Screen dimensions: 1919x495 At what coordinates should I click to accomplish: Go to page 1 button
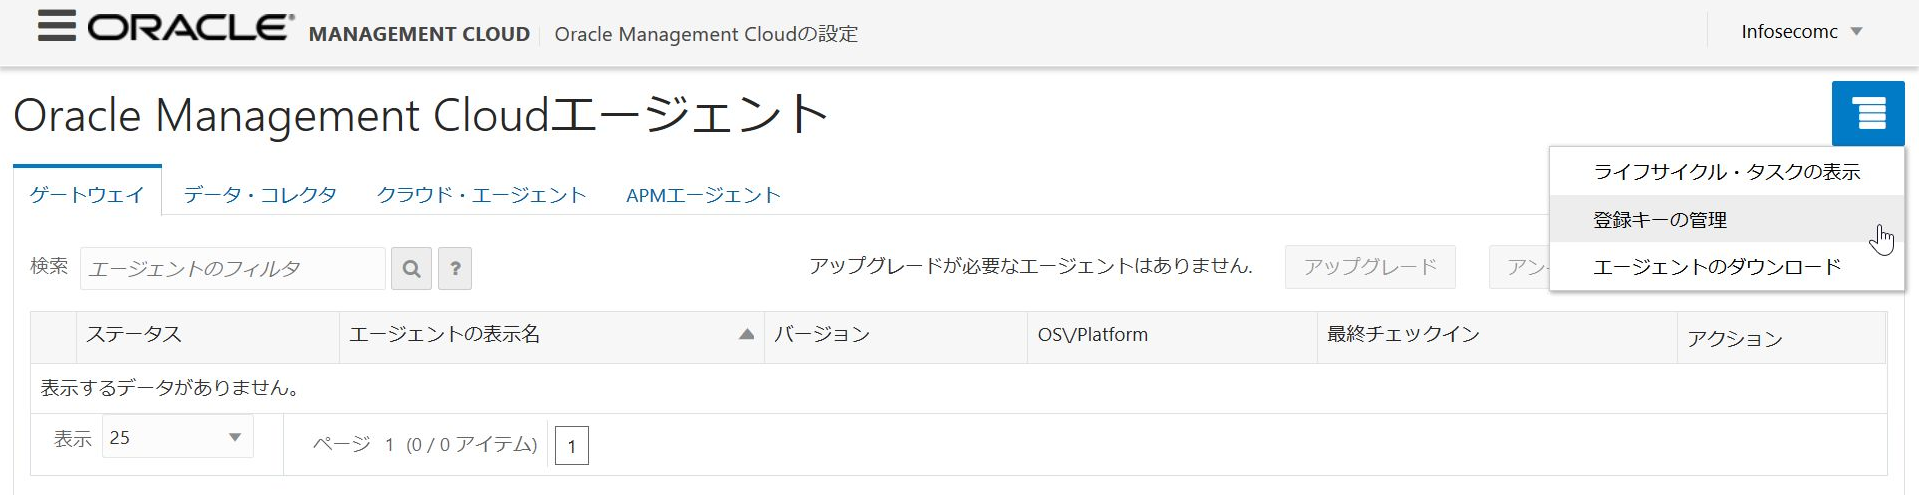[x=571, y=446]
